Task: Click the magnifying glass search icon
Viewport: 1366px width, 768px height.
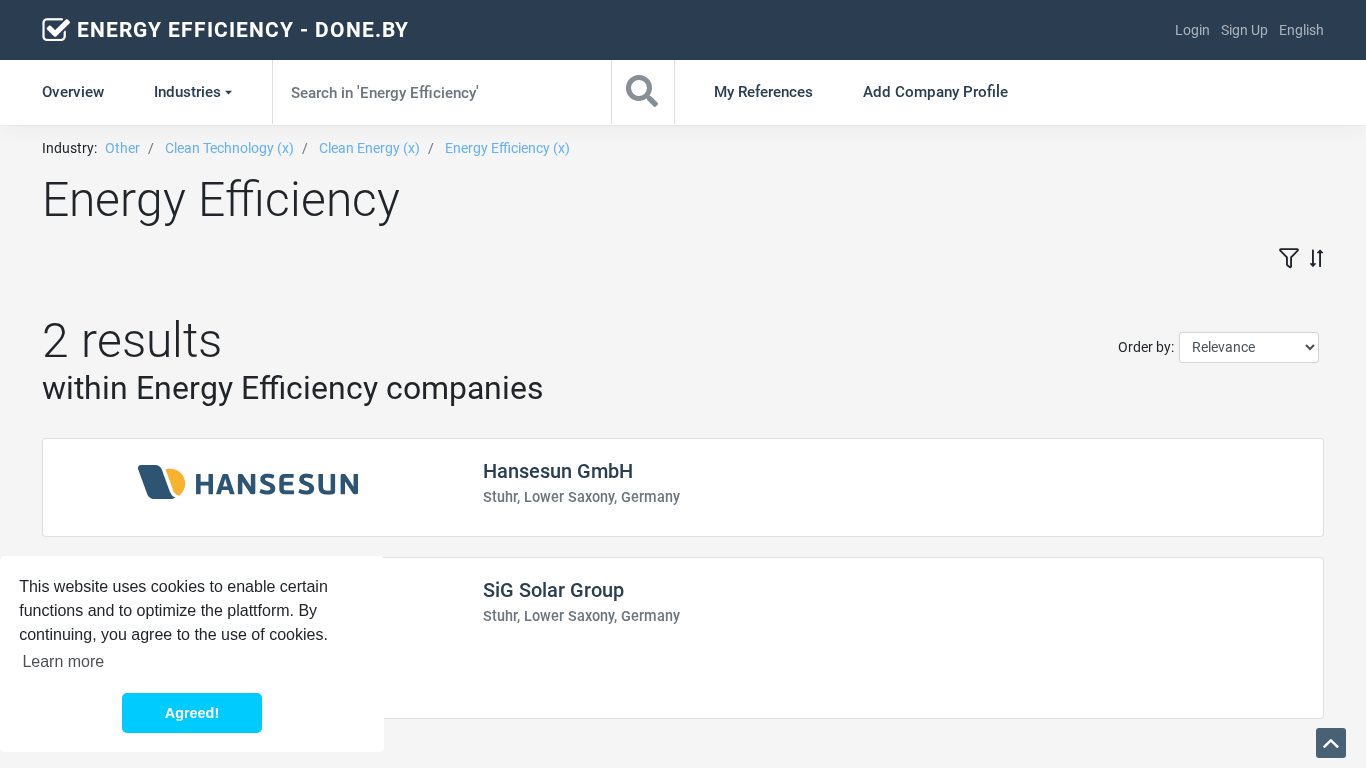Action: click(642, 92)
